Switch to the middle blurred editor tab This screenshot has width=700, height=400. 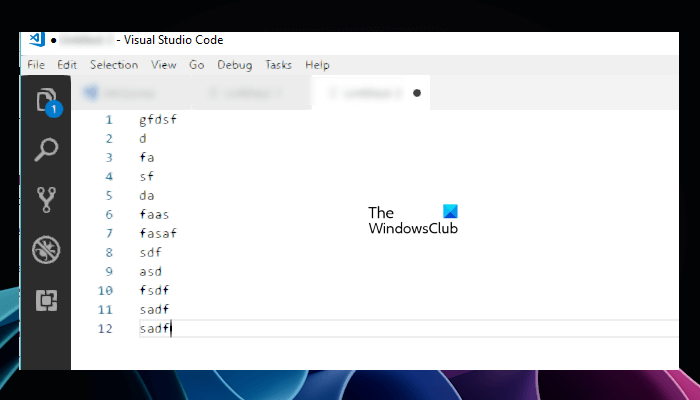[x=251, y=93]
